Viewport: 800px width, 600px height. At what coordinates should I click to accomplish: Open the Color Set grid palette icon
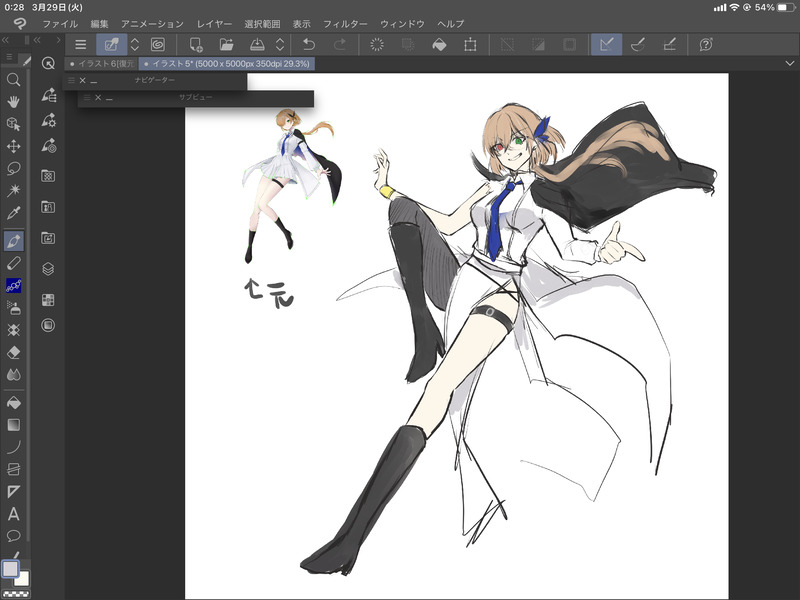pos(48,300)
